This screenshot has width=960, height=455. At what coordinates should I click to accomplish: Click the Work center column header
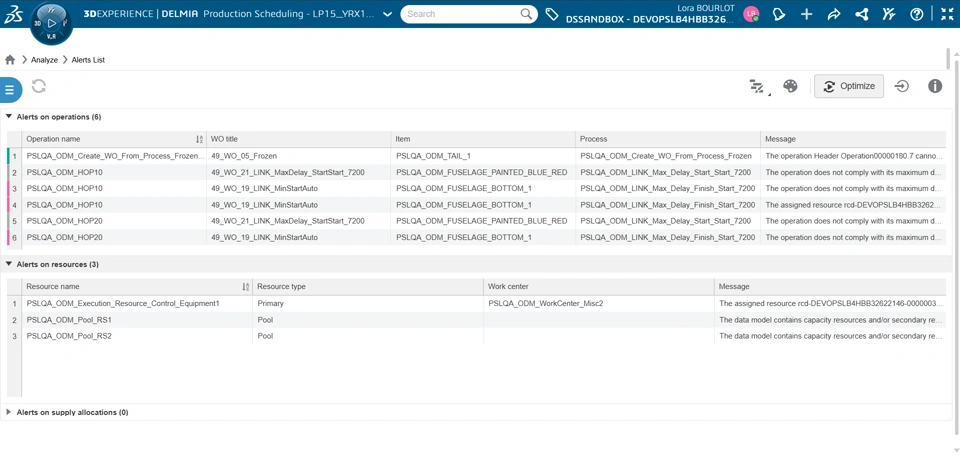[599, 287]
